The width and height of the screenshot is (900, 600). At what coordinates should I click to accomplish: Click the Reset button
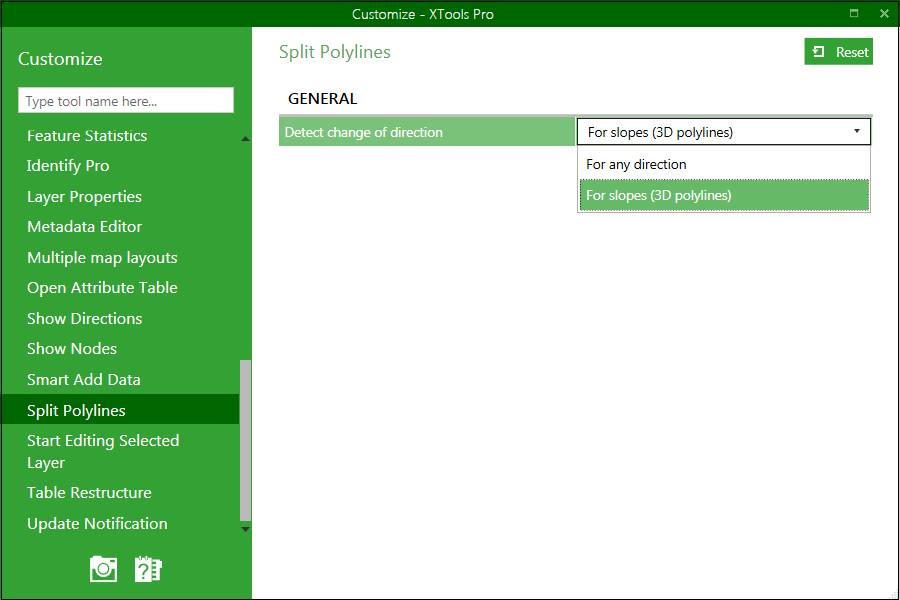pos(838,51)
